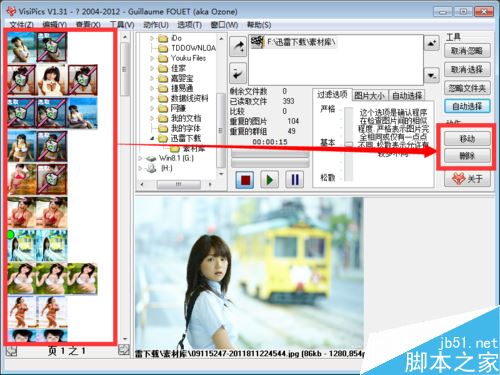The height and width of the screenshot is (375, 500).
Task: Open the 查看(X) menu
Action: coord(88,25)
